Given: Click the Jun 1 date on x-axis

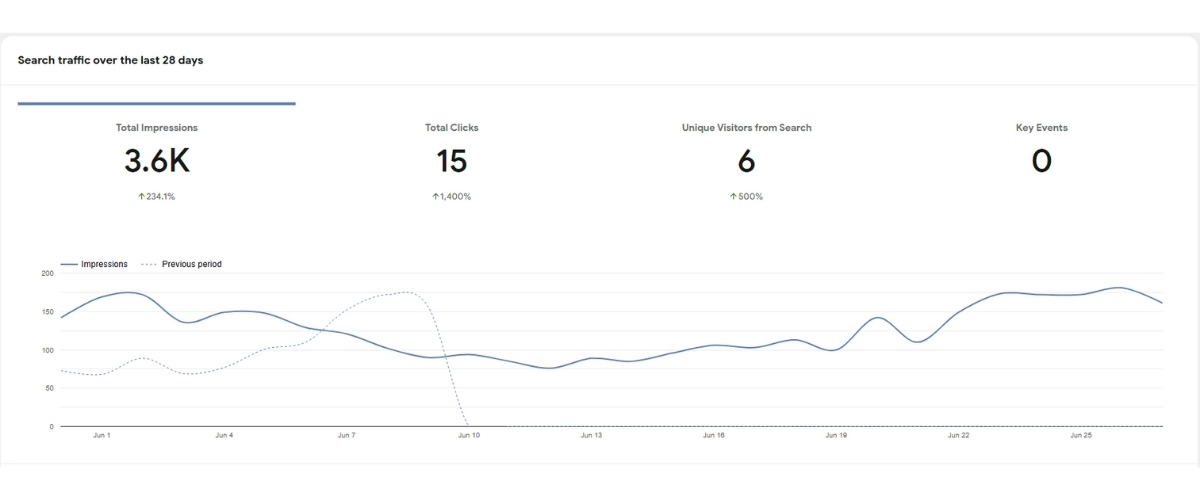Looking at the screenshot, I should (x=101, y=436).
